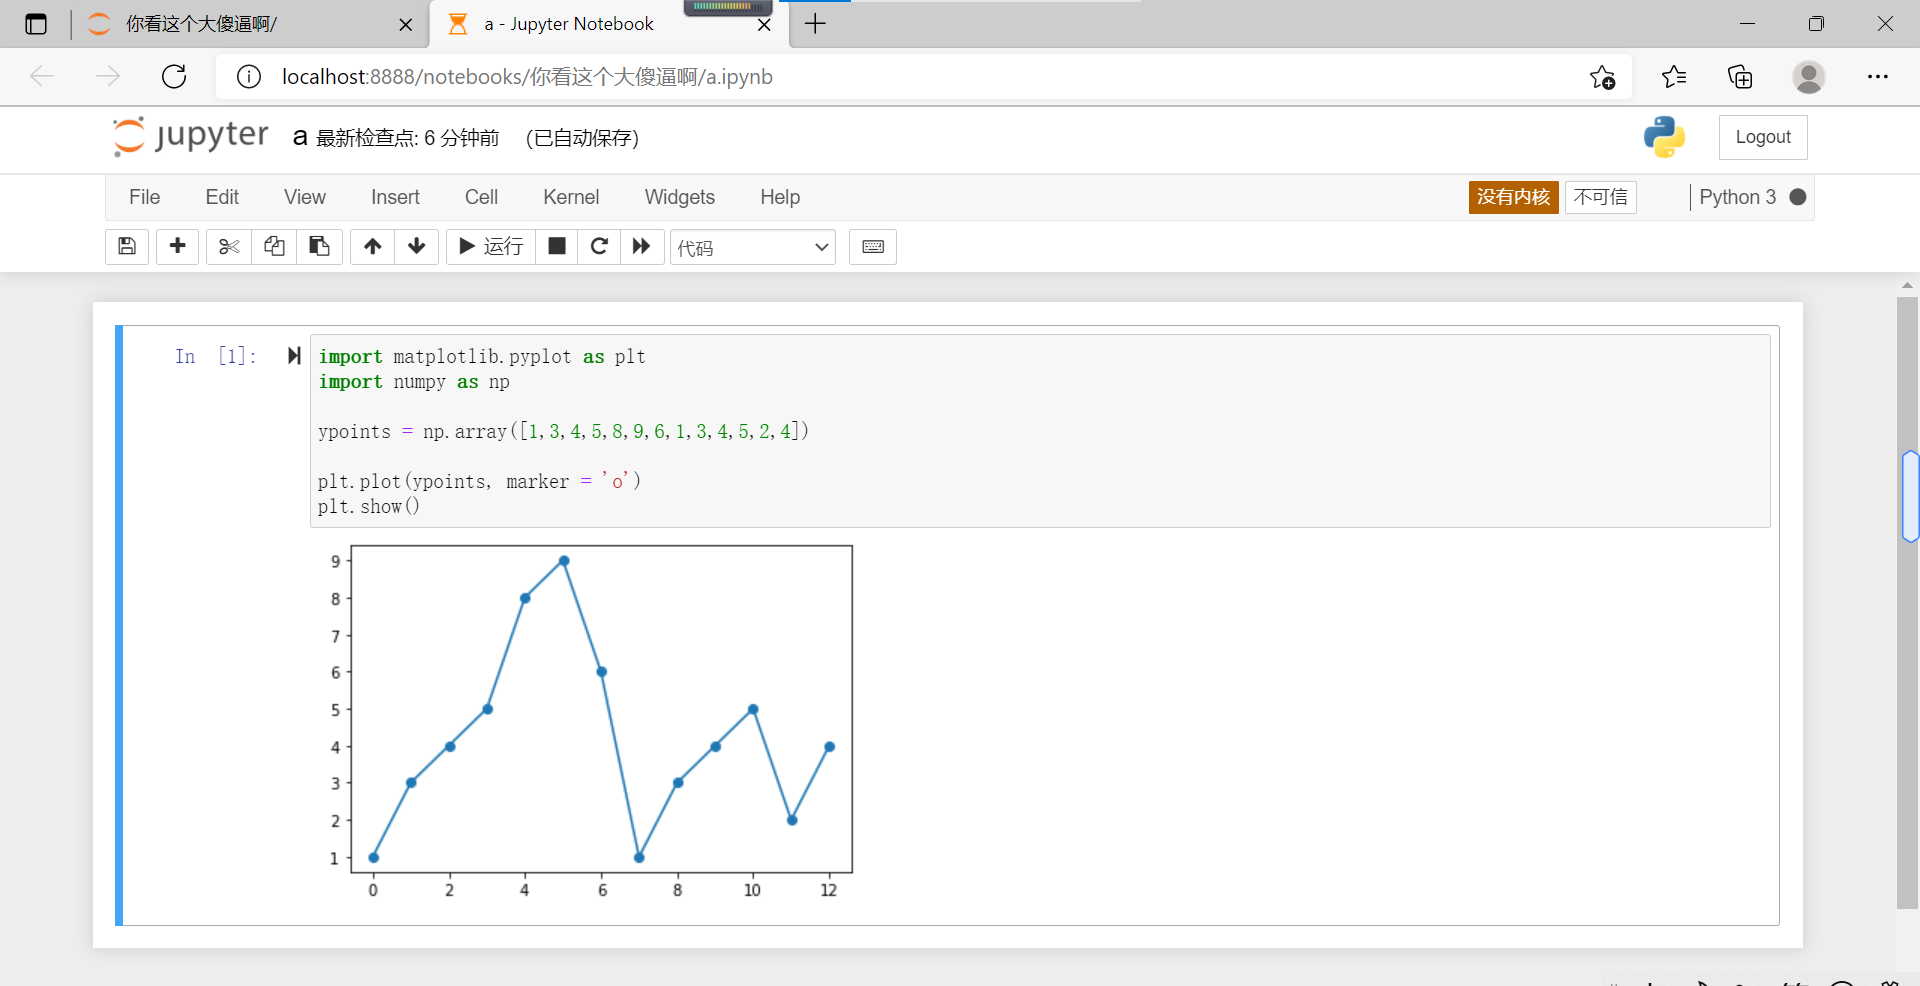Viewport: 1920px width, 986px height.
Task: Open the Kernel menu
Action: [x=571, y=197]
